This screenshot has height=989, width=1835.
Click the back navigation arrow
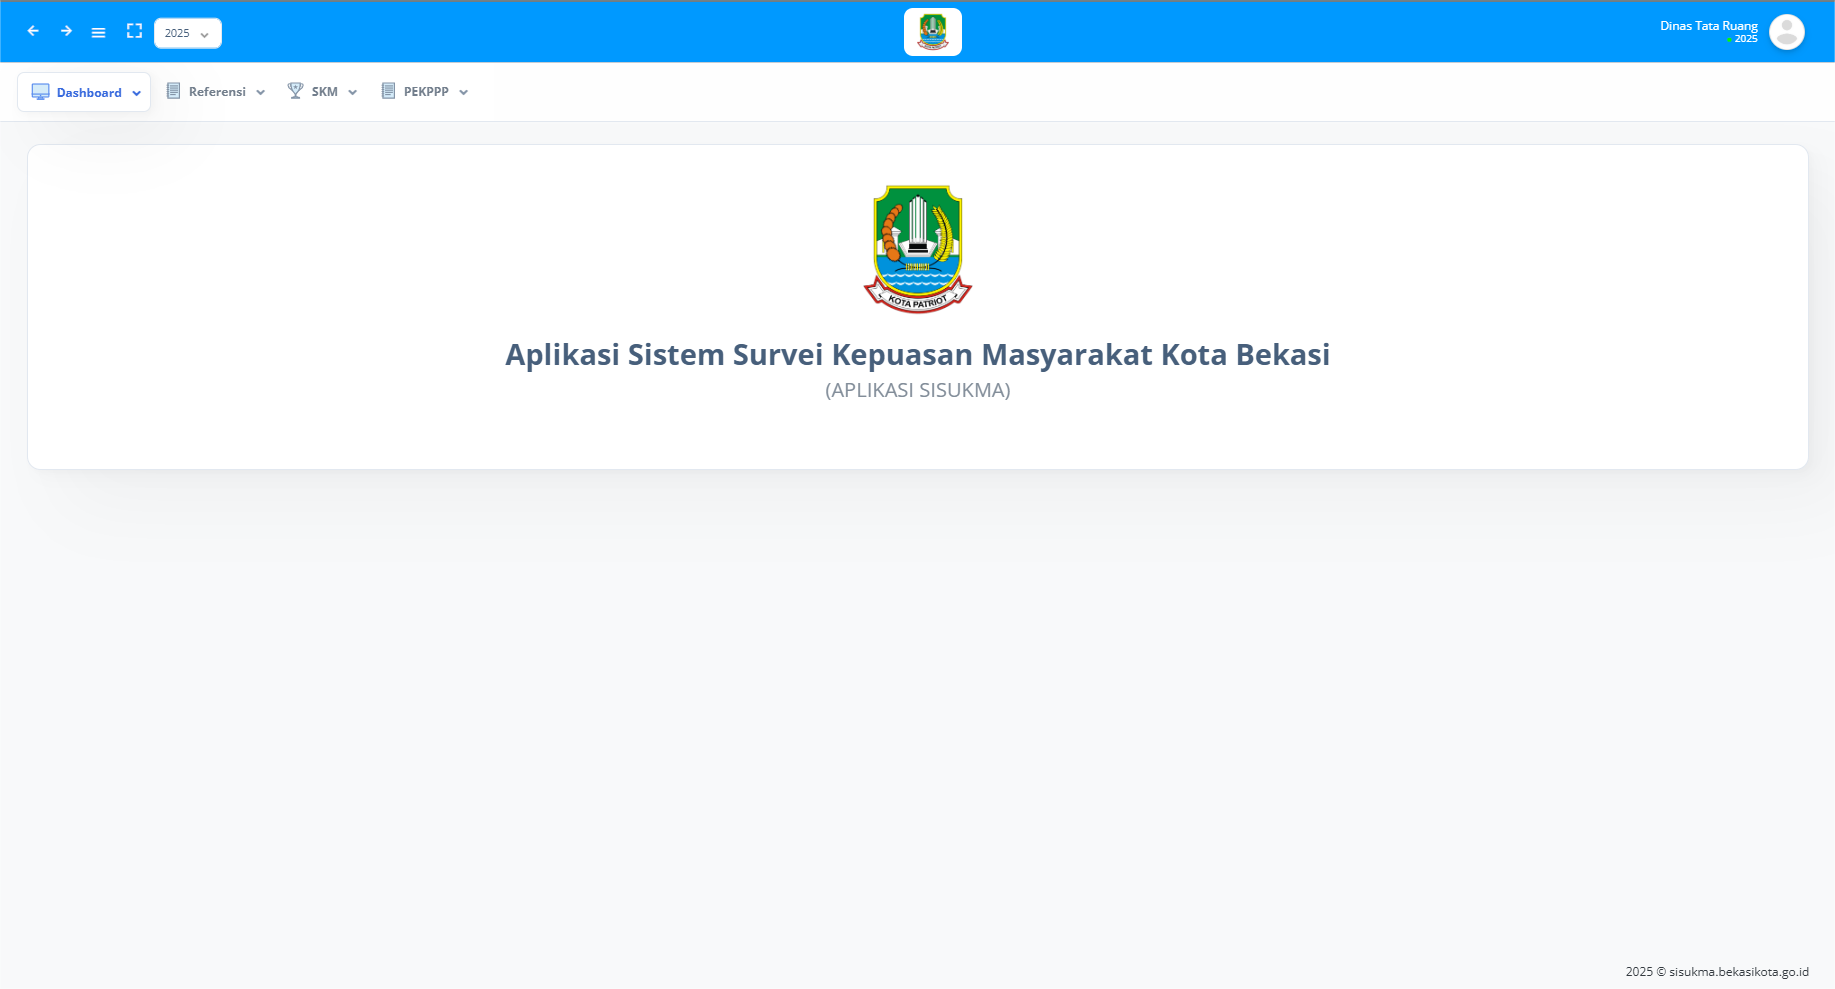[x=33, y=31]
